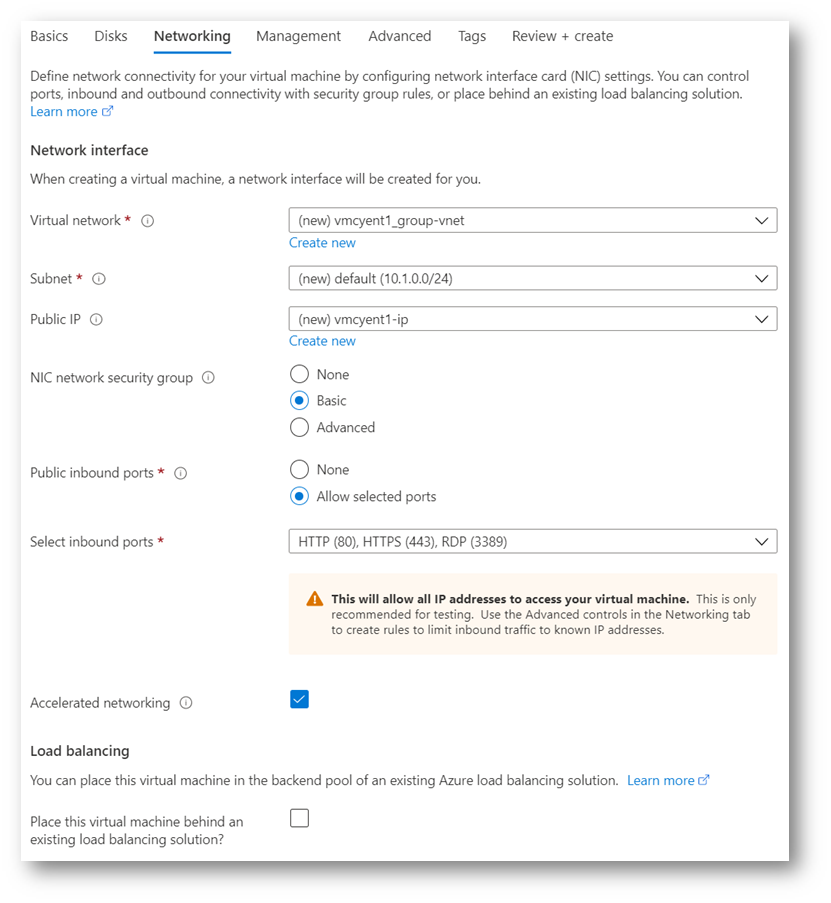Go to the Review + create tab
Viewport: 831px width, 903px height.
pyautogui.click(x=562, y=36)
